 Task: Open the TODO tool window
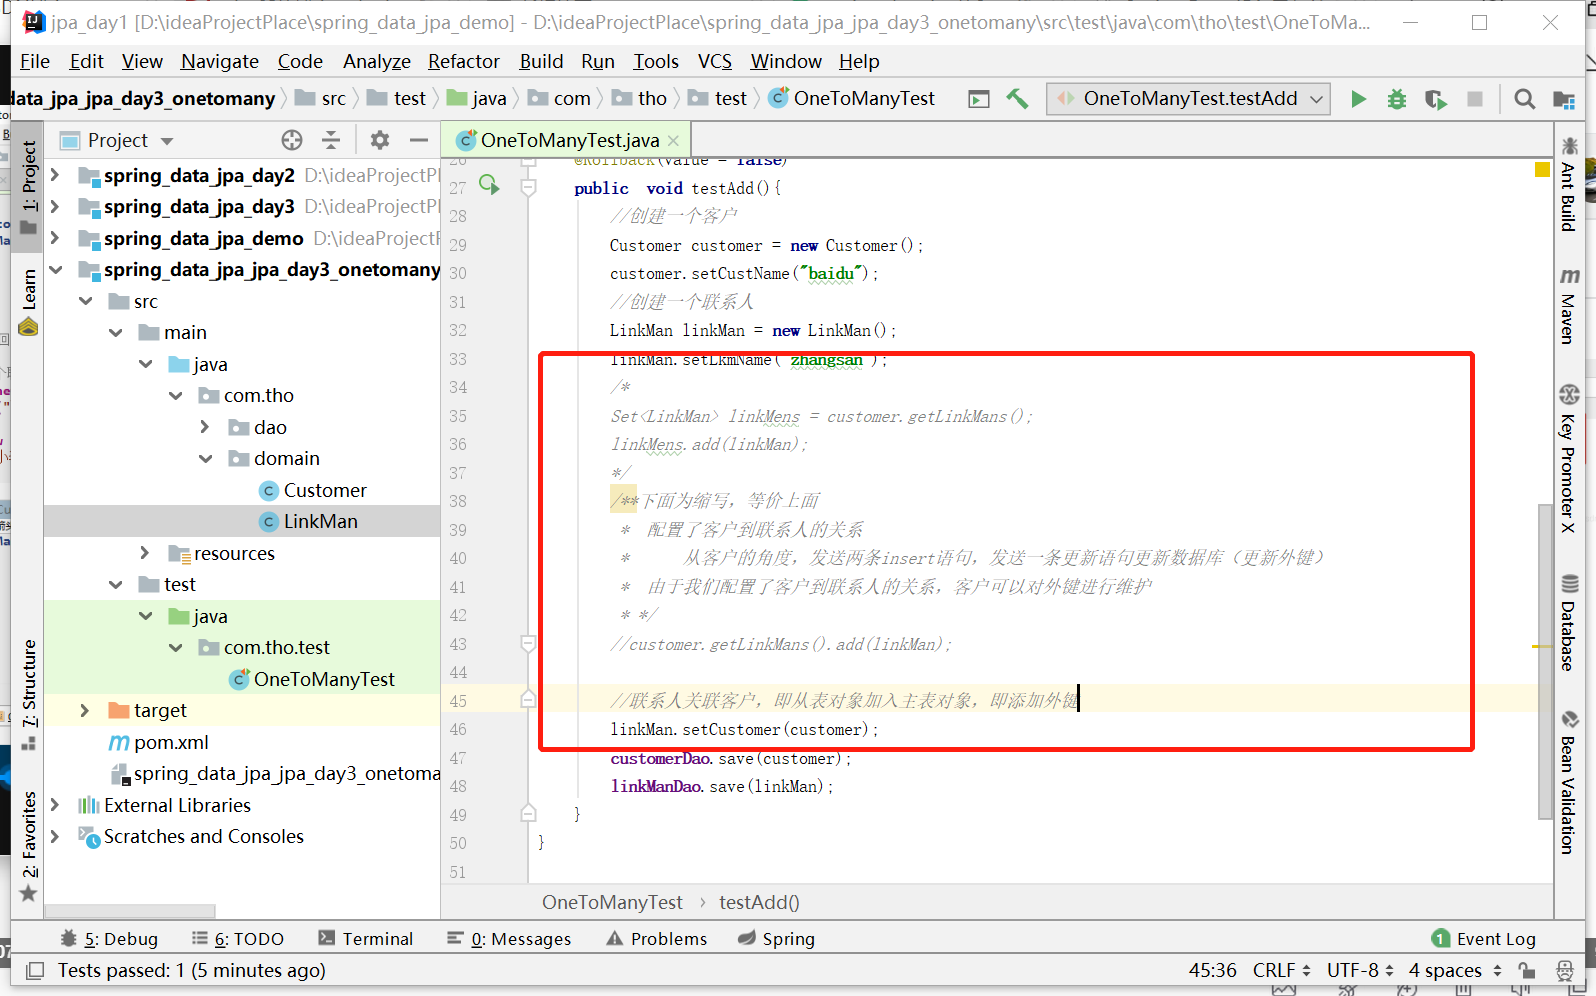238,939
